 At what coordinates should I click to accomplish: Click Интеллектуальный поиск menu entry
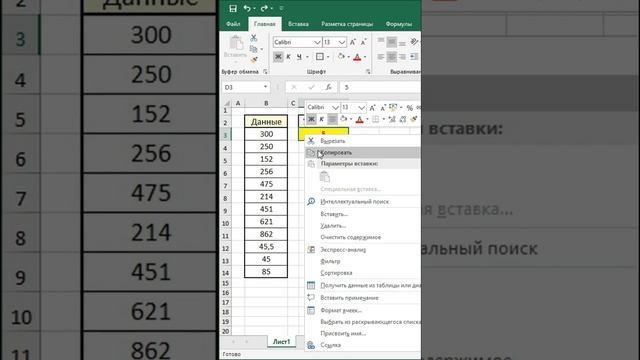pos(363,202)
